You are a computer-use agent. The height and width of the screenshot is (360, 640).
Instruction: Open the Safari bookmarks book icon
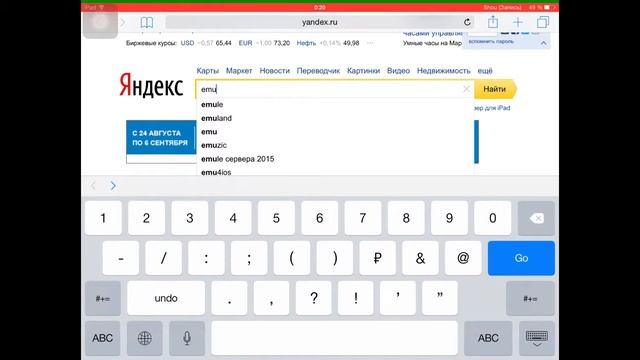(147, 22)
